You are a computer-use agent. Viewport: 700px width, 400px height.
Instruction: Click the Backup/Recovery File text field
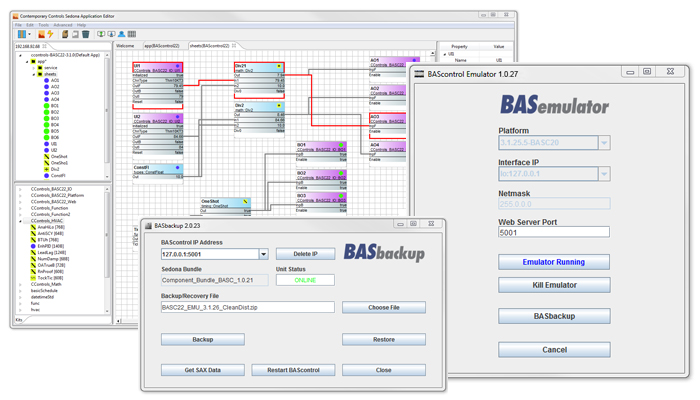[247, 308]
